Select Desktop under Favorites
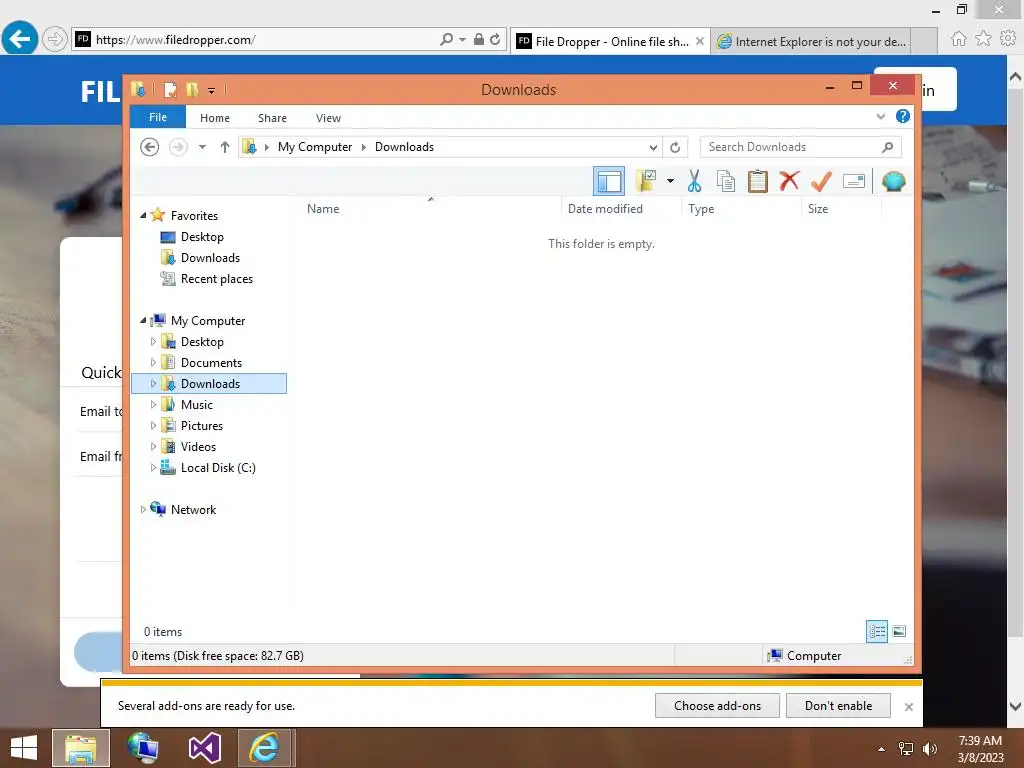 pos(202,236)
